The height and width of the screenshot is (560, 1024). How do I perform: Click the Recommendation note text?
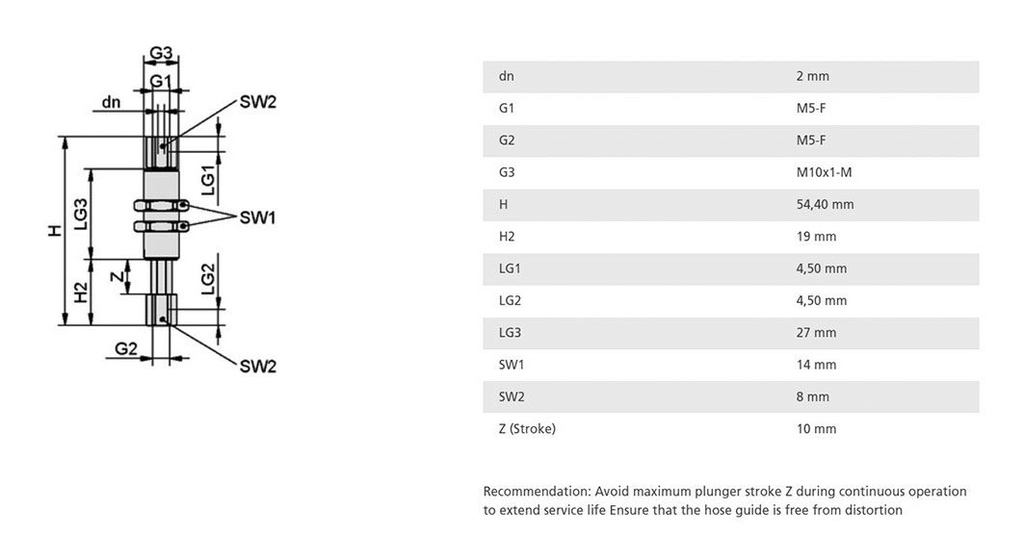point(725,501)
